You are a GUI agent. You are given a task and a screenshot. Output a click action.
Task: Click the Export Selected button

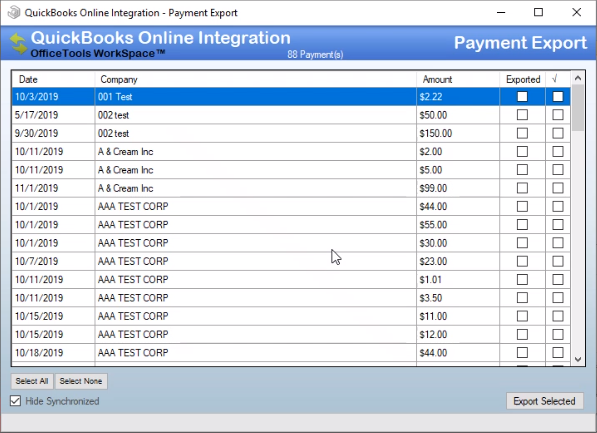coord(544,401)
